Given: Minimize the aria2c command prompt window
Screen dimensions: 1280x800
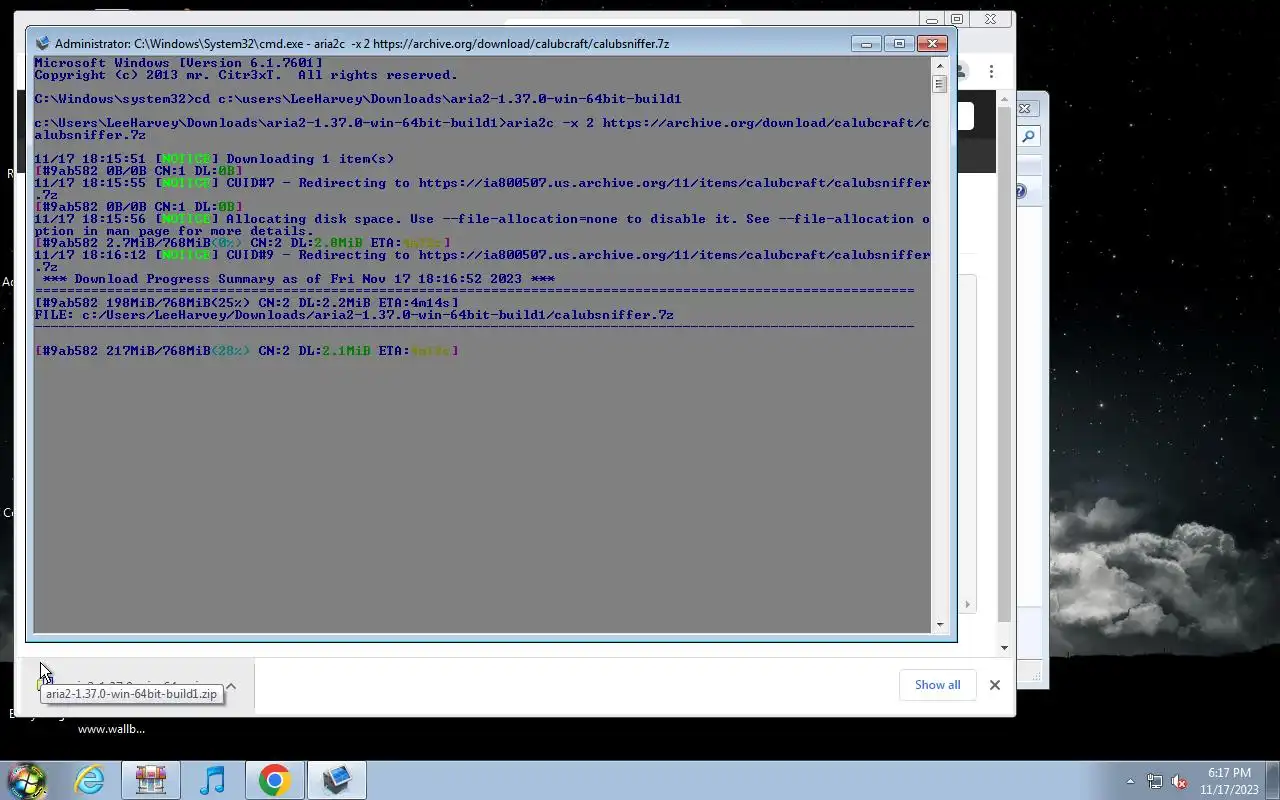Looking at the screenshot, I should (x=866, y=44).
